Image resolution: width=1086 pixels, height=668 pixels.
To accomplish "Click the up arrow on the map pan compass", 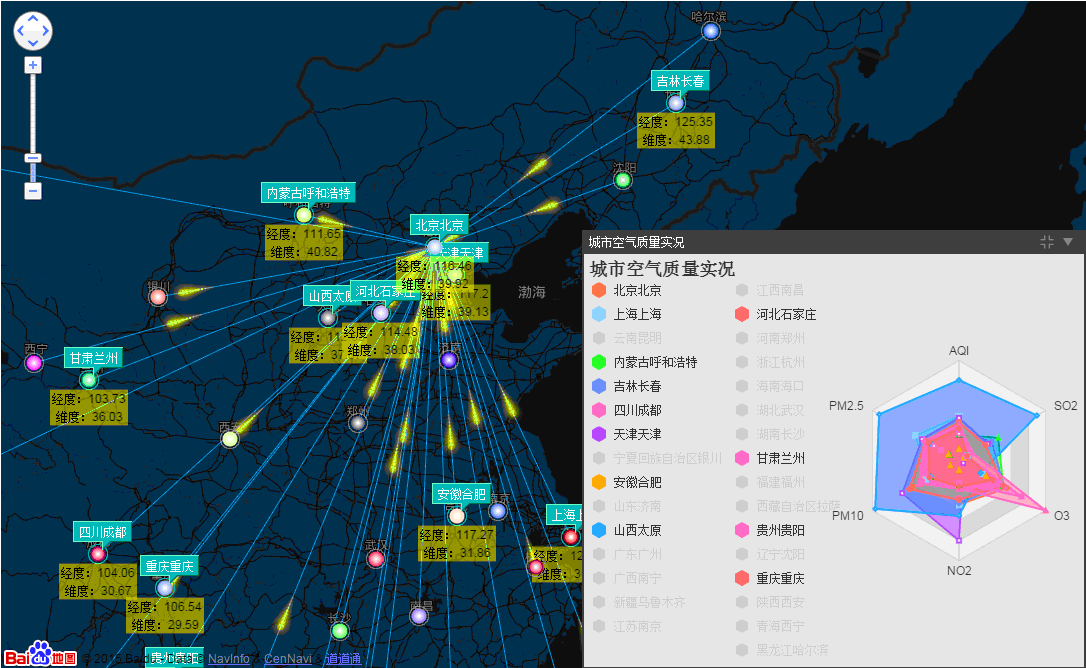I will (x=32, y=19).
